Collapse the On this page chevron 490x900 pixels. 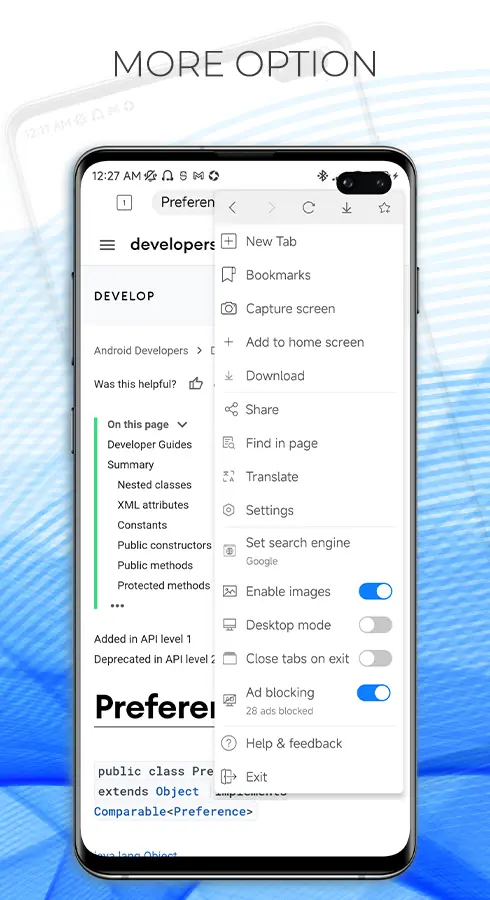pyautogui.click(x=182, y=425)
